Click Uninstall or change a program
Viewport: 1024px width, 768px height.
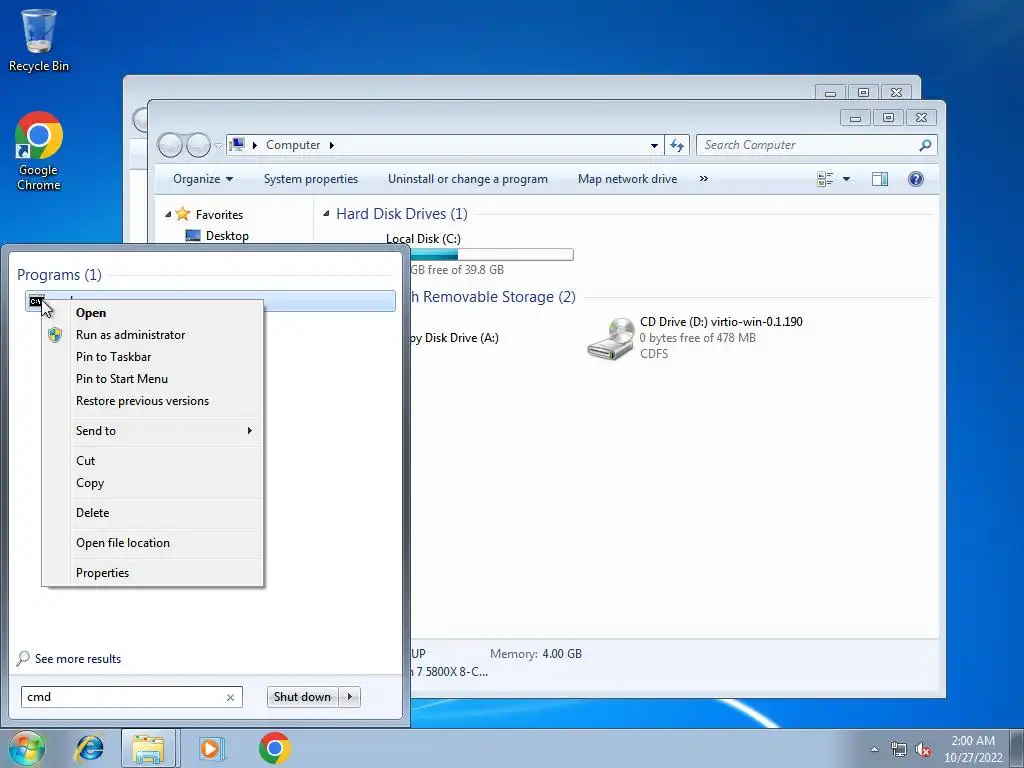click(468, 179)
